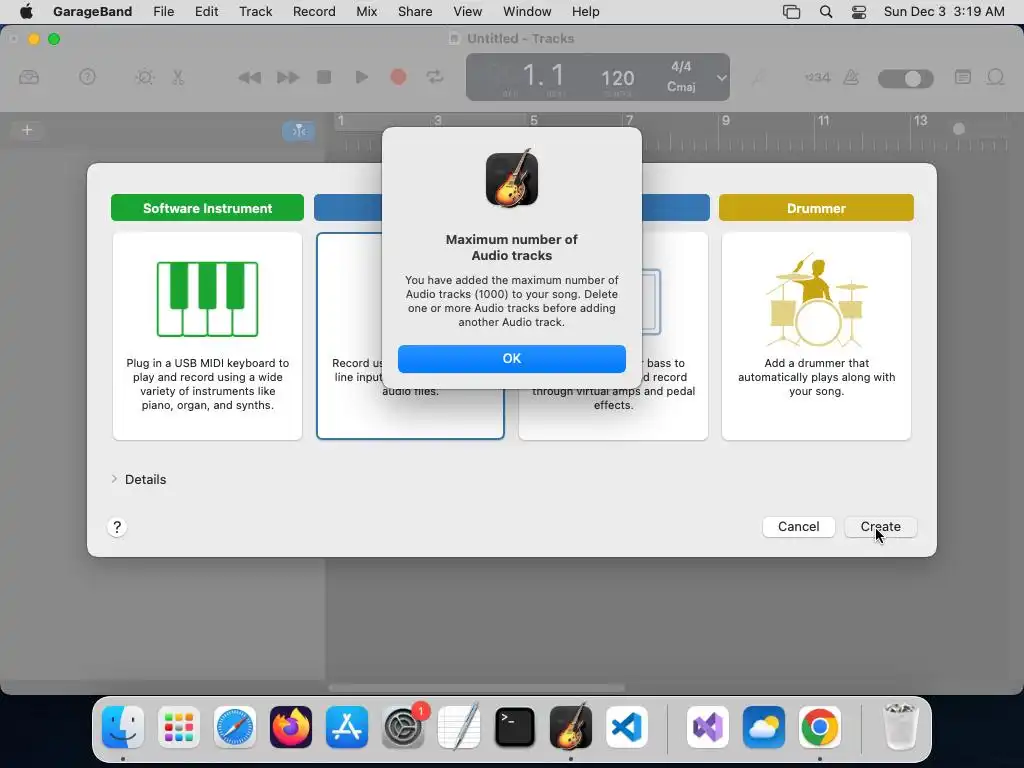Click the add track plus button
1024x768 pixels.
tap(27, 130)
